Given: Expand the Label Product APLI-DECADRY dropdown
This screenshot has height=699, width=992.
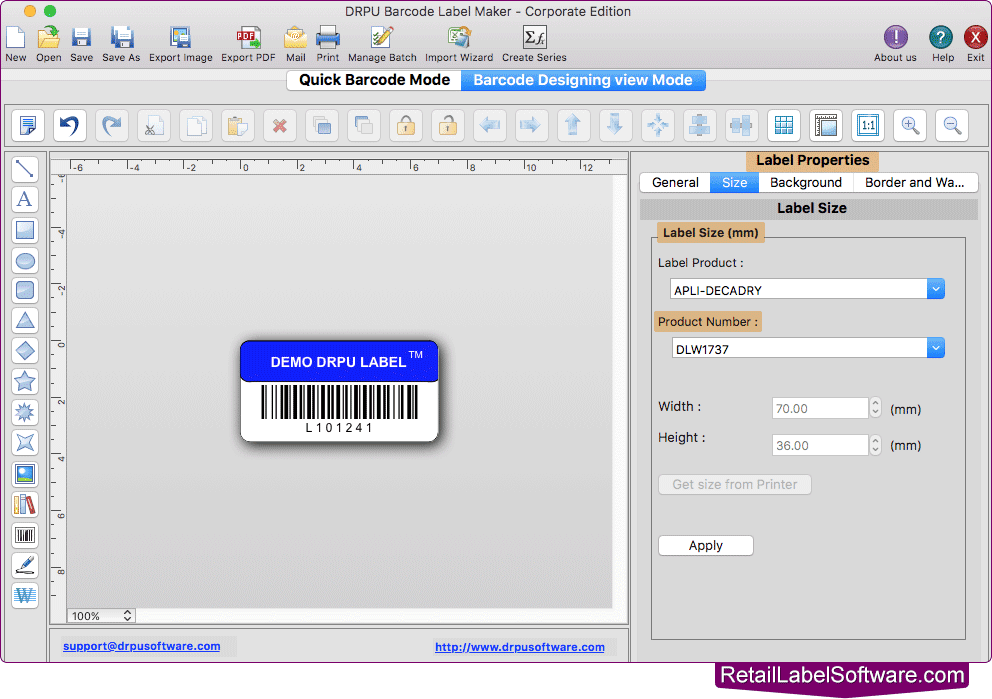Looking at the screenshot, I should [936, 289].
